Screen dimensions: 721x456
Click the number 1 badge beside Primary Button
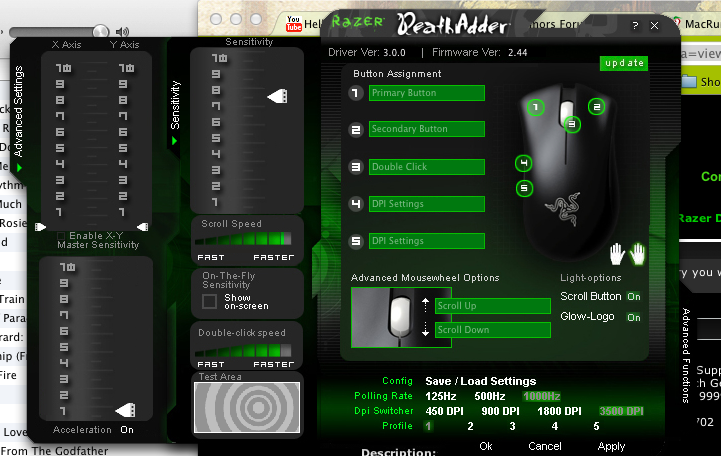tap(355, 93)
